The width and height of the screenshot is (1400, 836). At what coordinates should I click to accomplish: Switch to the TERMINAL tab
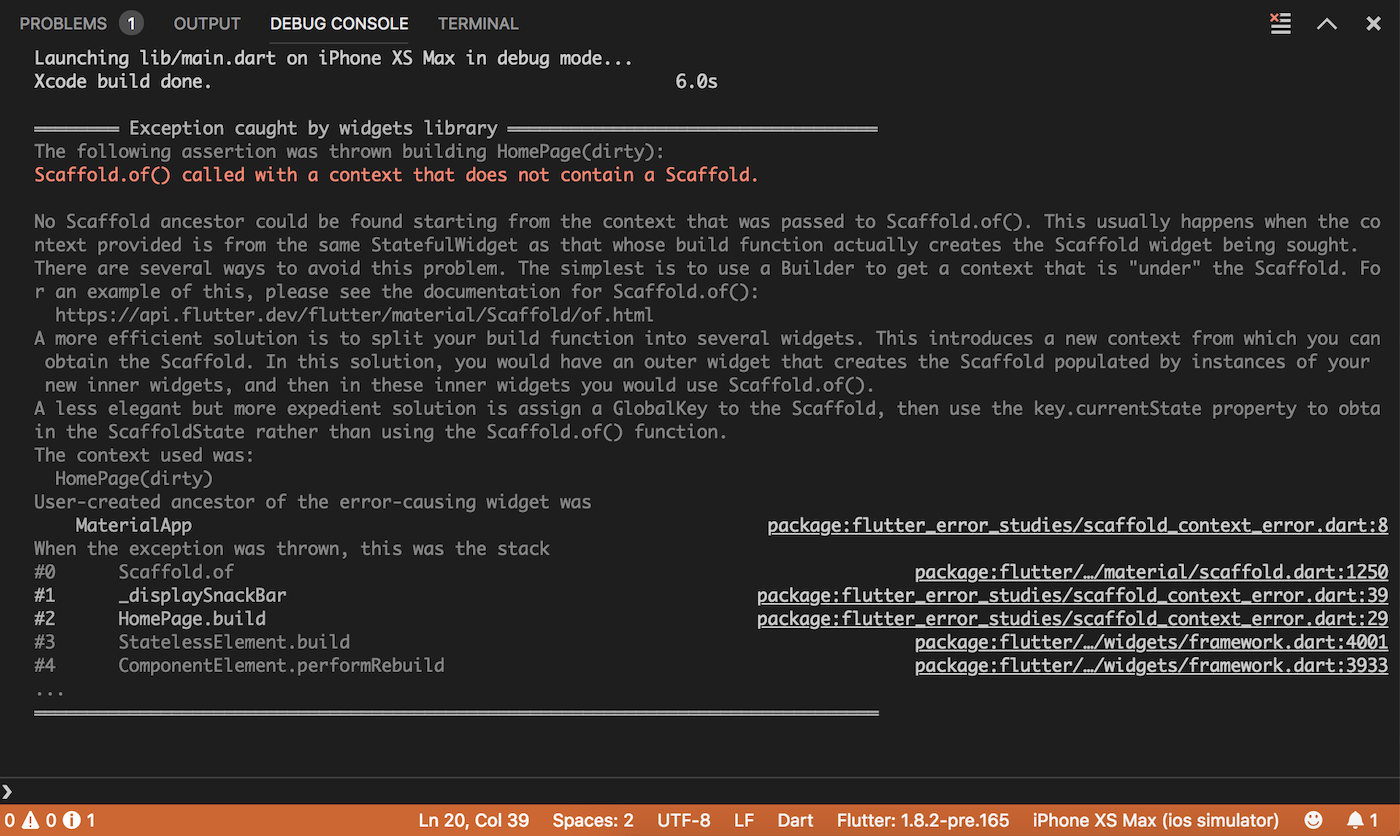[x=478, y=23]
